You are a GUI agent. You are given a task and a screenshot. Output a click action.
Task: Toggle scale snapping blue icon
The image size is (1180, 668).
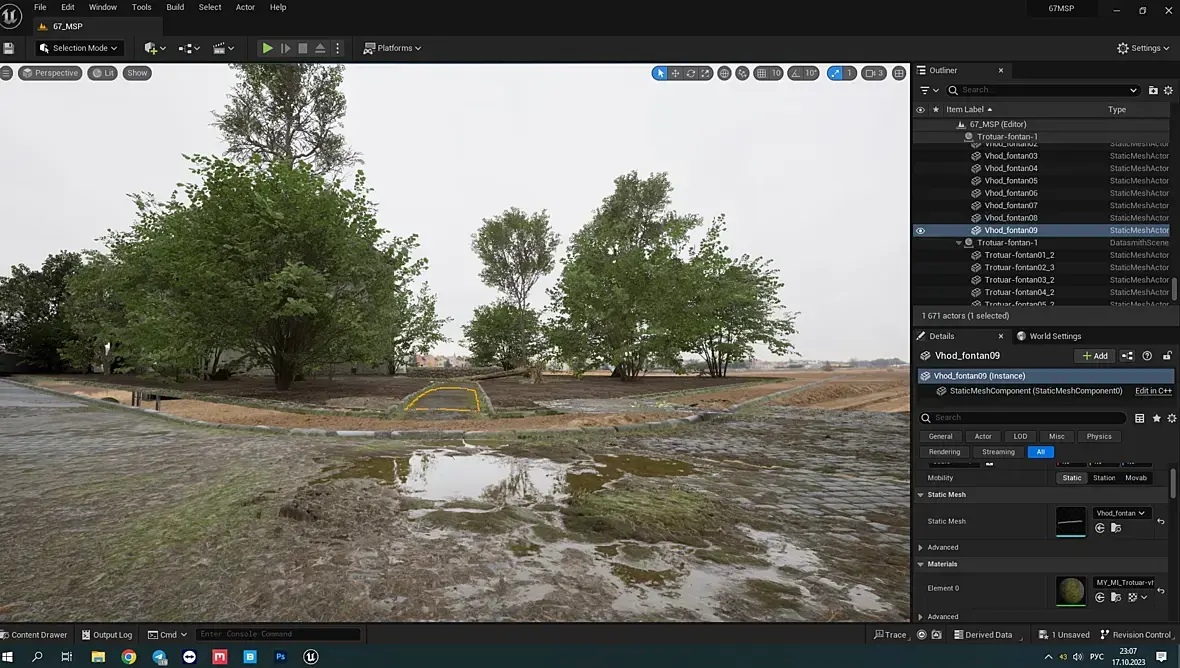[x=835, y=73]
